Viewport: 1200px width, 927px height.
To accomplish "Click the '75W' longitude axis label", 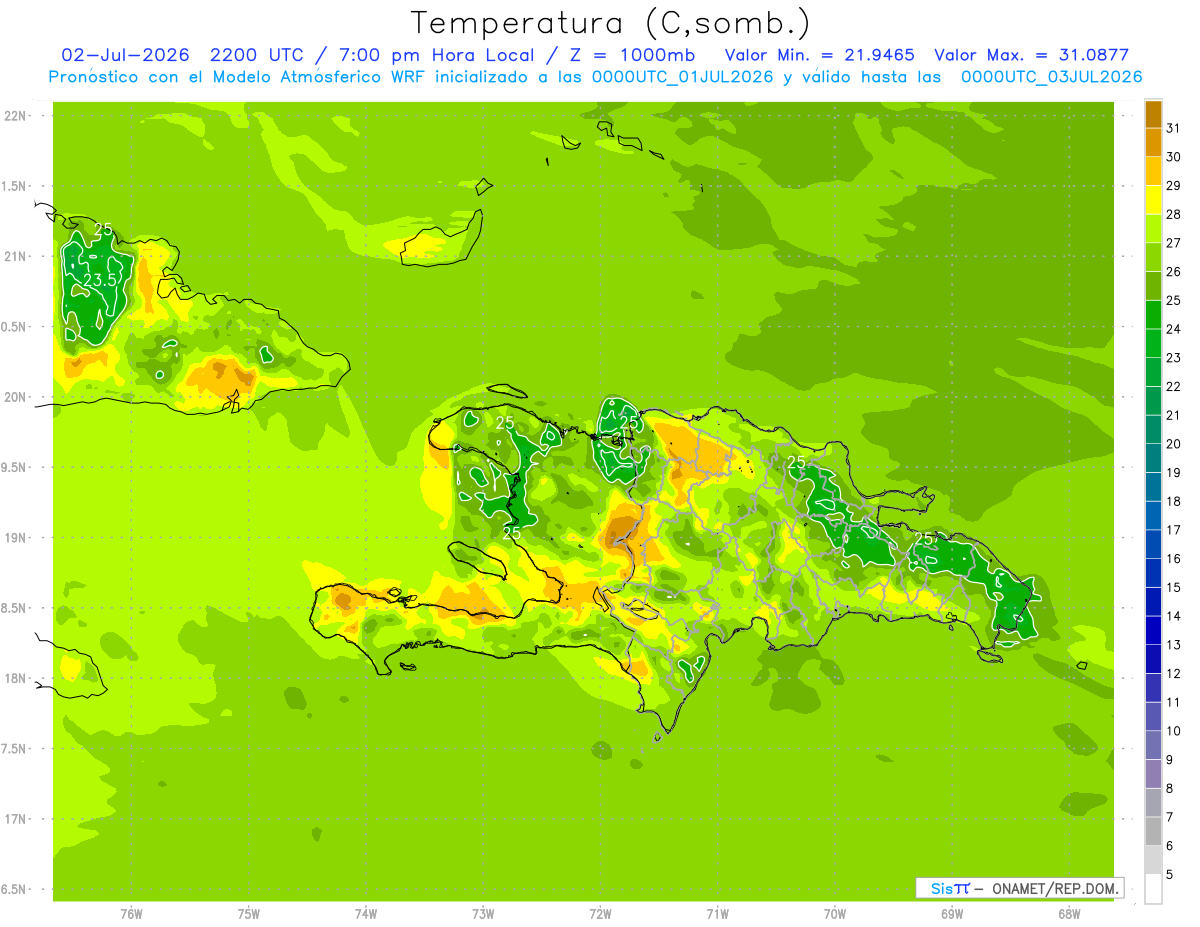I will coord(249,914).
